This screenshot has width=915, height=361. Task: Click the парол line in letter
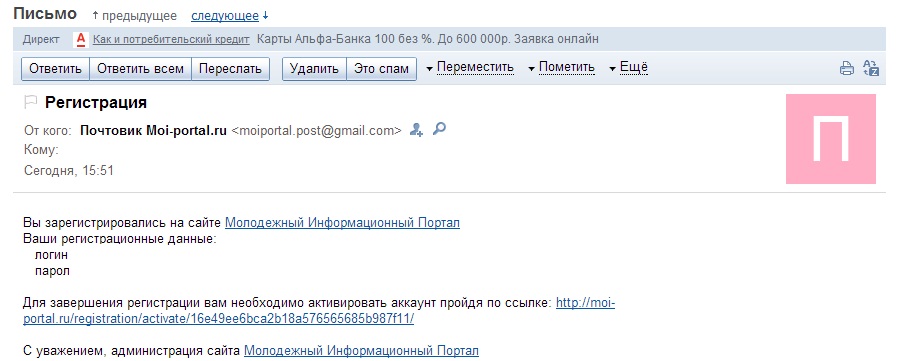[53, 271]
